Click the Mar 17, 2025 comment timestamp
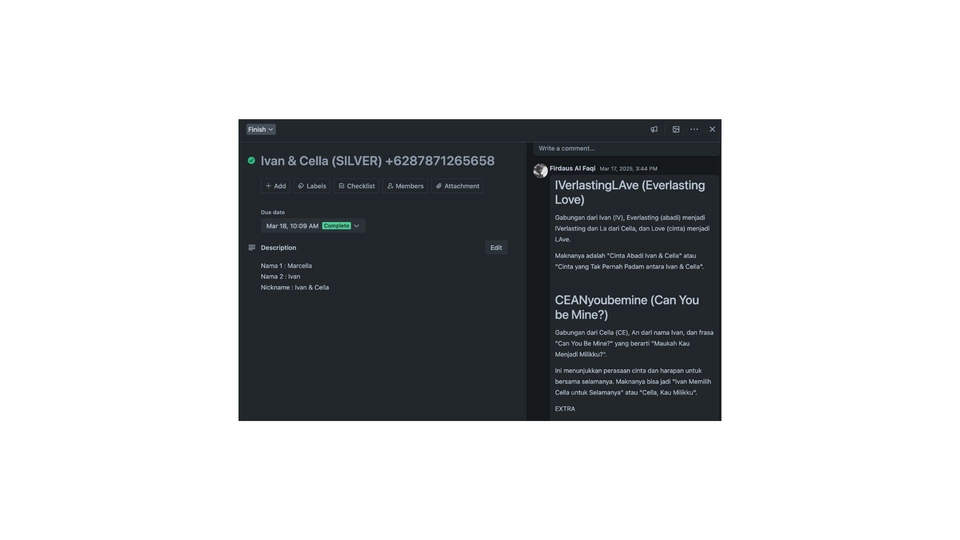 tap(628, 169)
